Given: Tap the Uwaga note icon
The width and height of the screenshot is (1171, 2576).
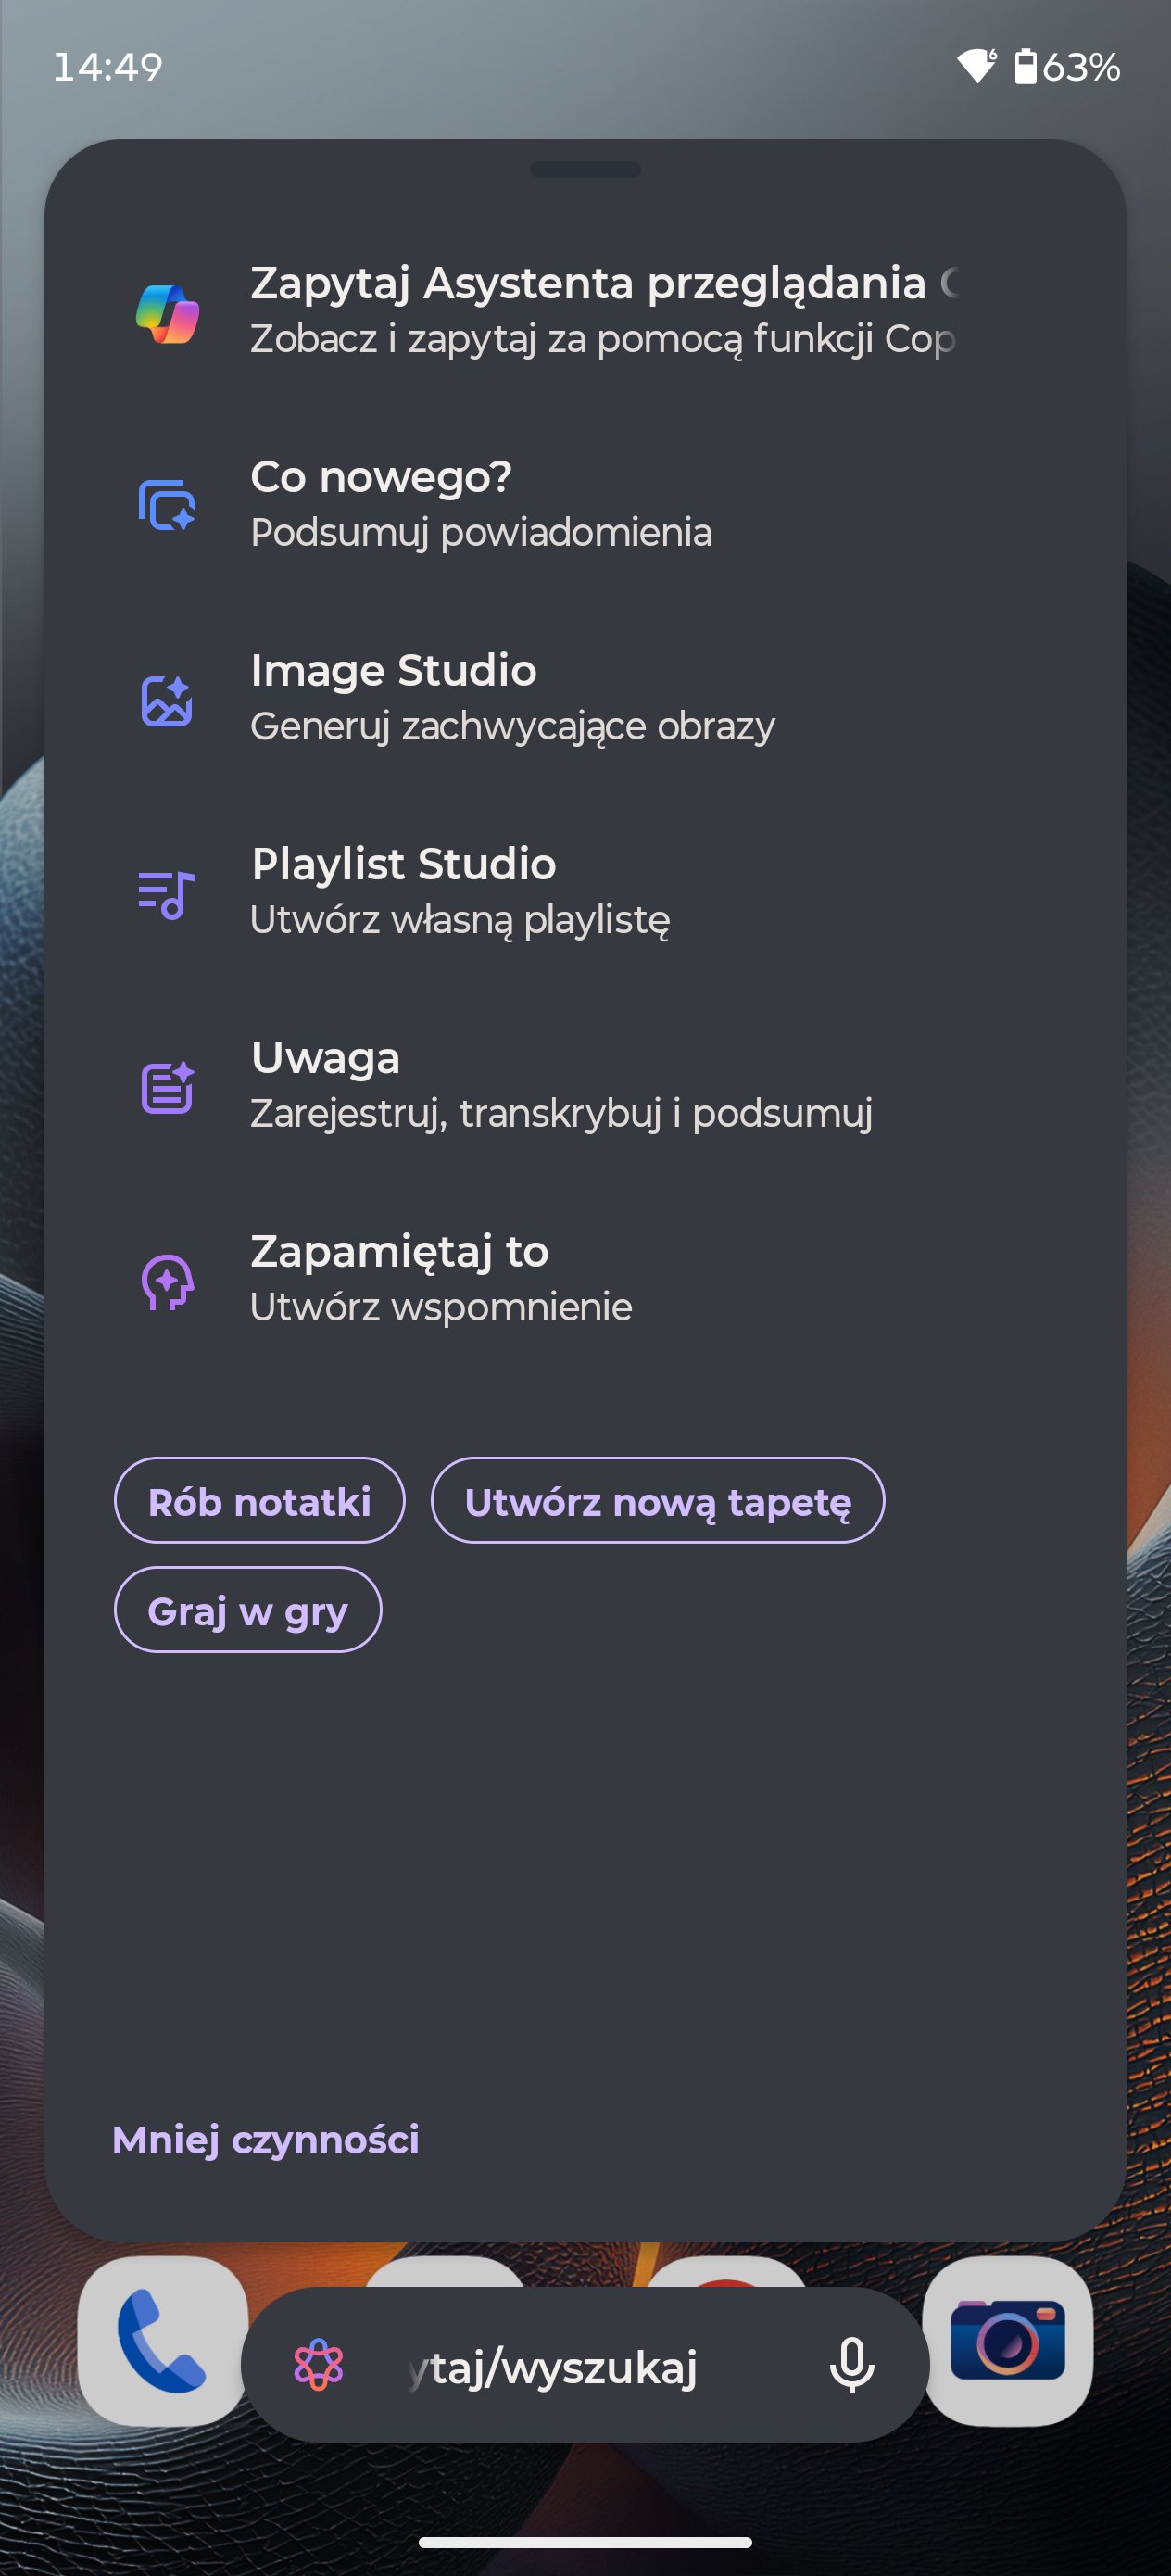Looking at the screenshot, I should [167, 1087].
